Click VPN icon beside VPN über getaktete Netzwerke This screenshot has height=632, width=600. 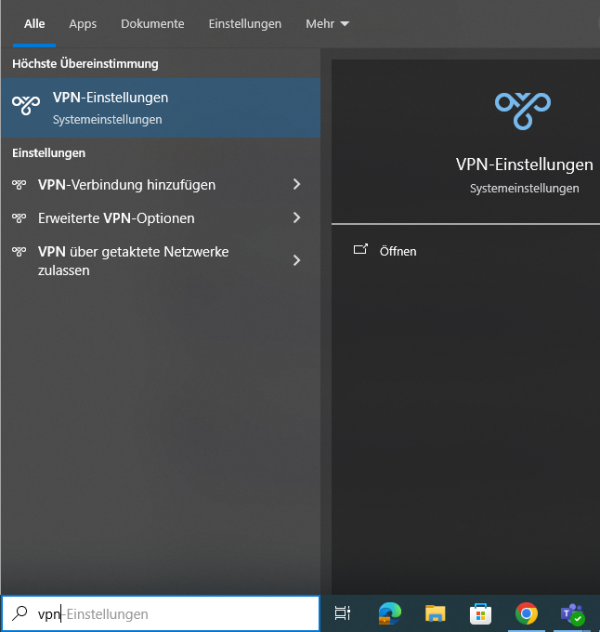click(19, 252)
